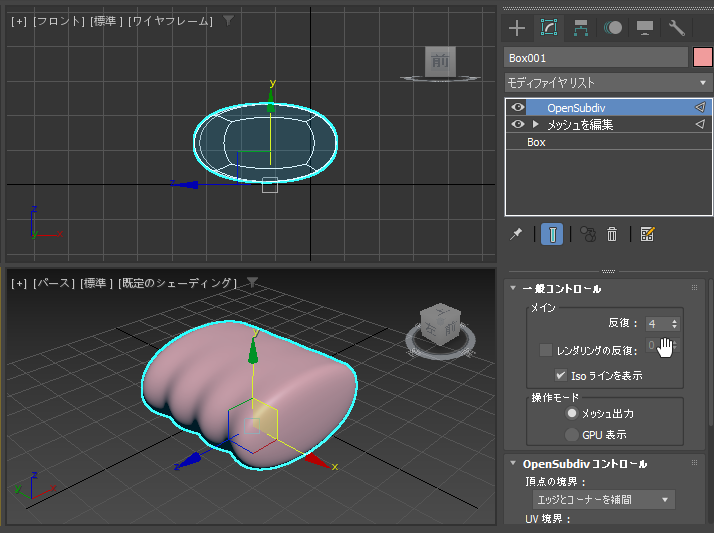Click the blue Z axis gizmo arrow in perspective

pos(189,460)
